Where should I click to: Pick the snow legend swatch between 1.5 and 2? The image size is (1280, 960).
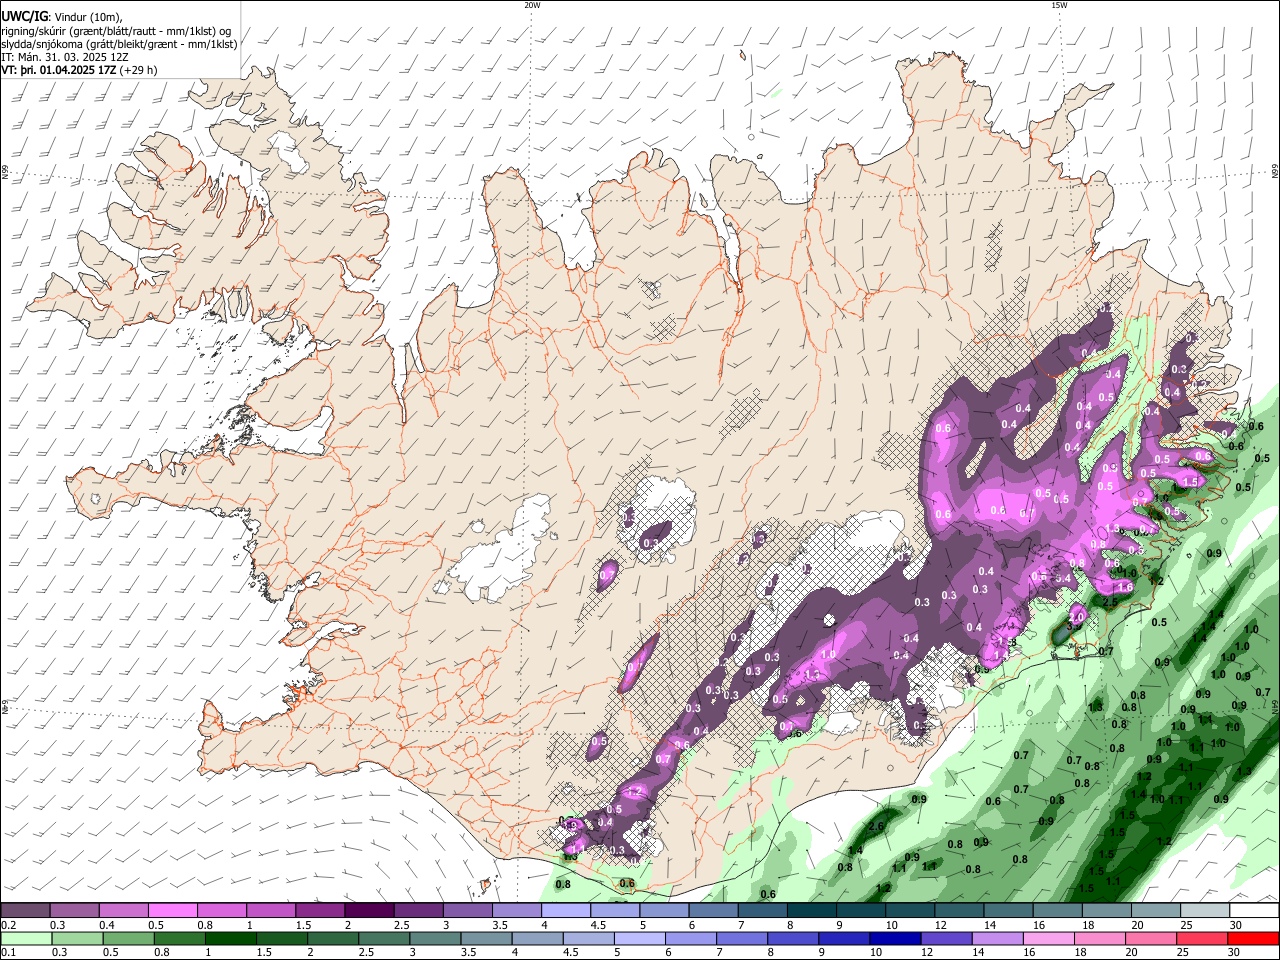pos(319,910)
